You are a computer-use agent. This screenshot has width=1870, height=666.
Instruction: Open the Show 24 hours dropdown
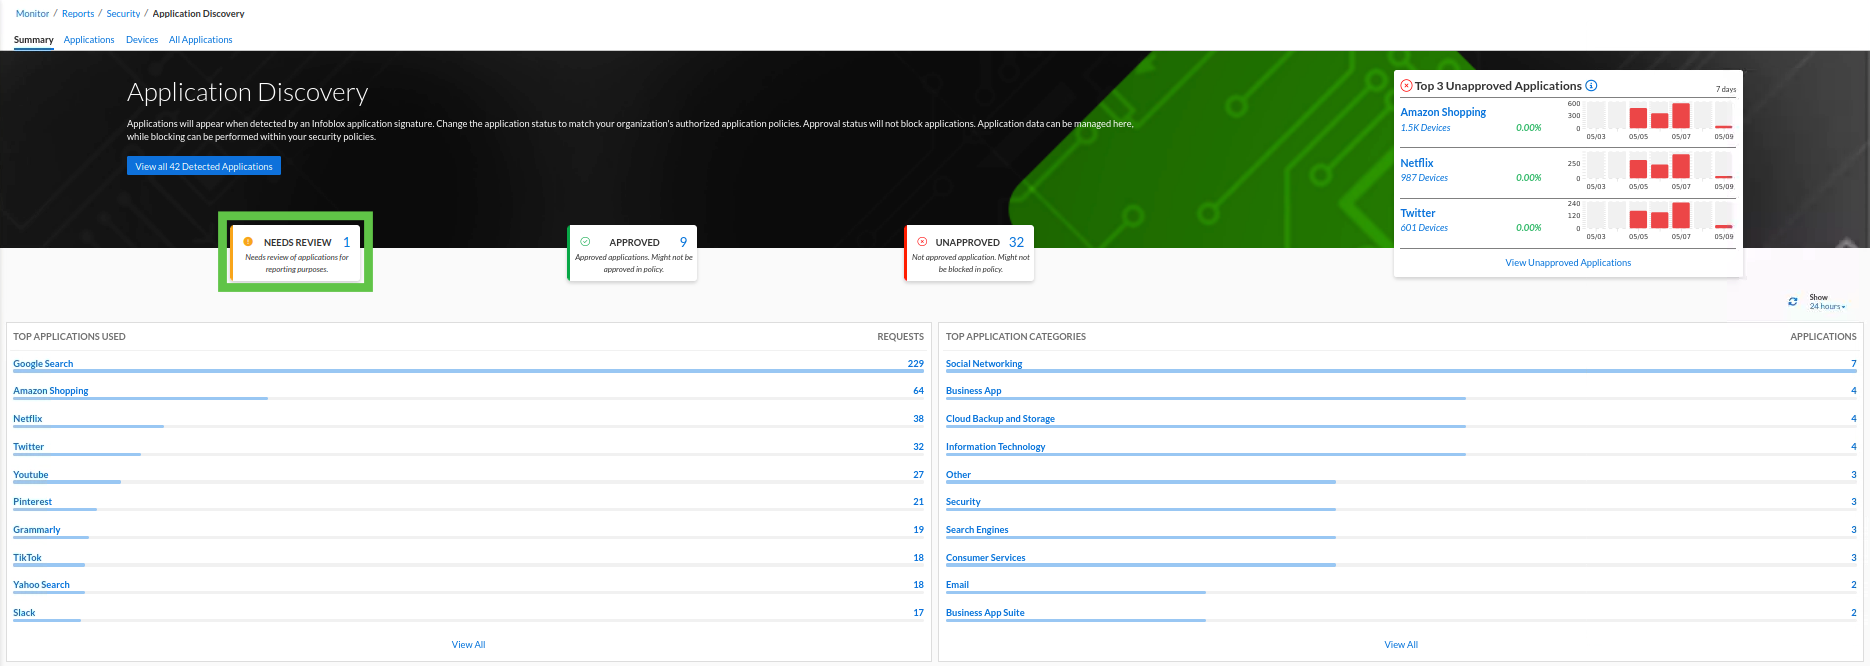(x=1827, y=306)
